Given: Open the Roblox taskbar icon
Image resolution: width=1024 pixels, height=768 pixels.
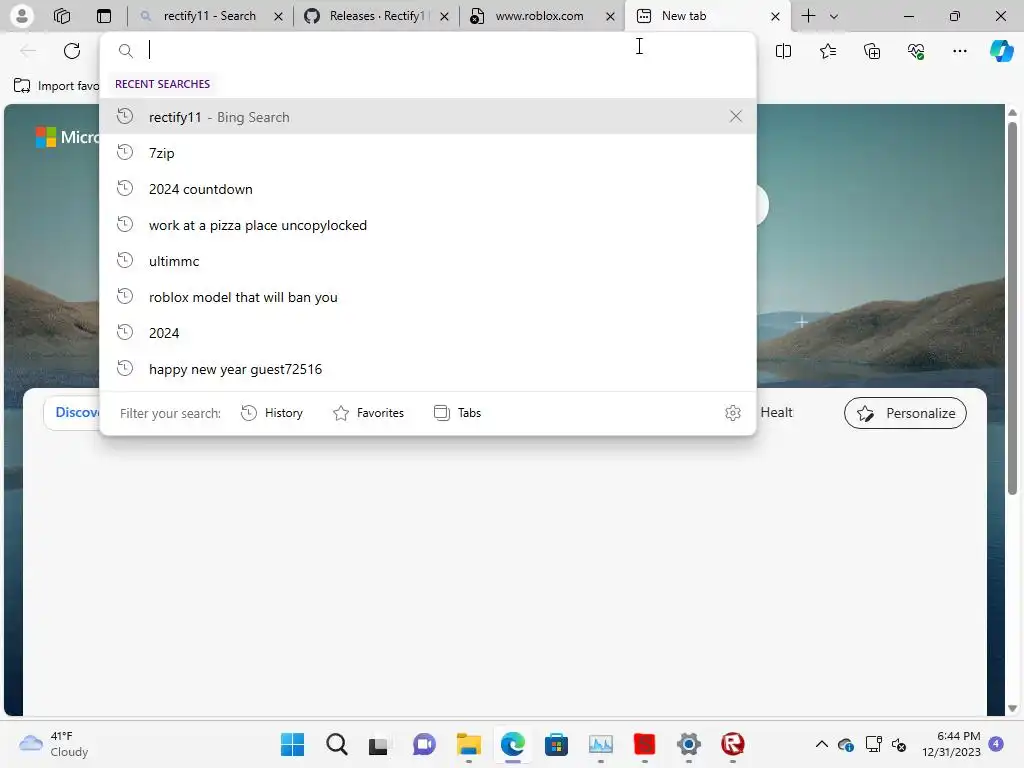Looking at the screenshot, I should (x=733, y=744).
